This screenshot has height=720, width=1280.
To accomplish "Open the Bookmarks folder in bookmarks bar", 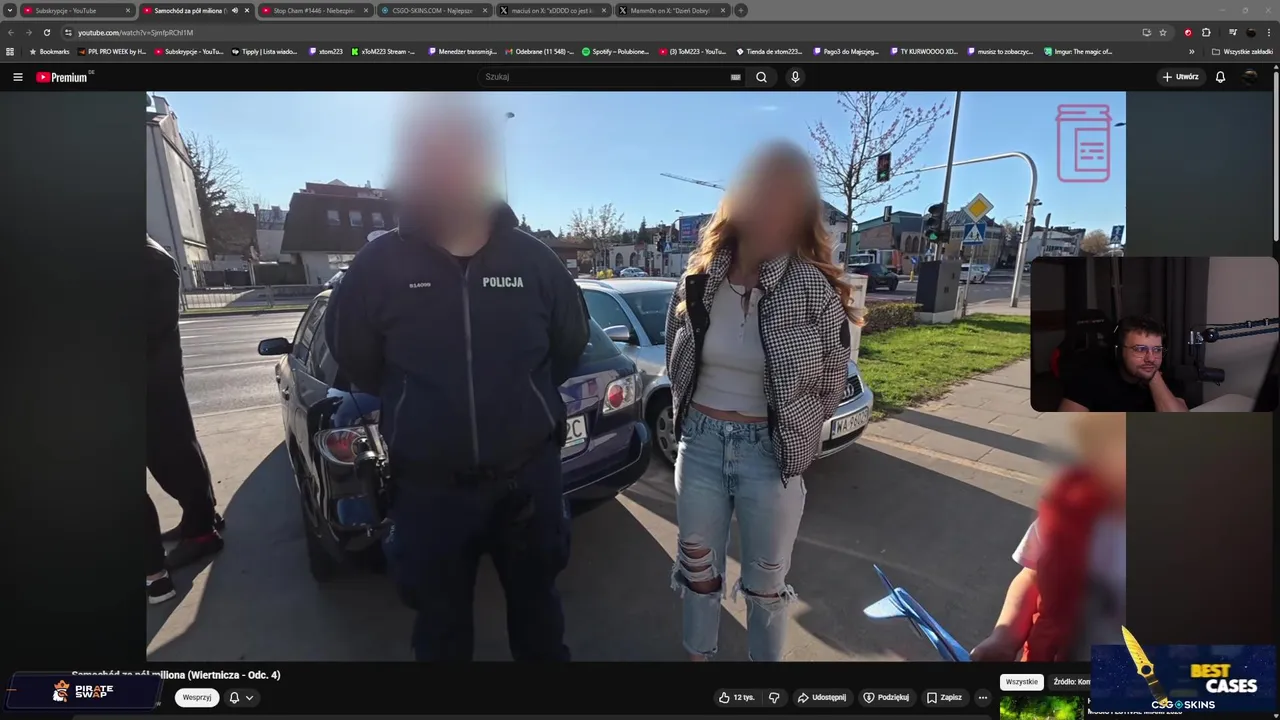I will point(49,51).
